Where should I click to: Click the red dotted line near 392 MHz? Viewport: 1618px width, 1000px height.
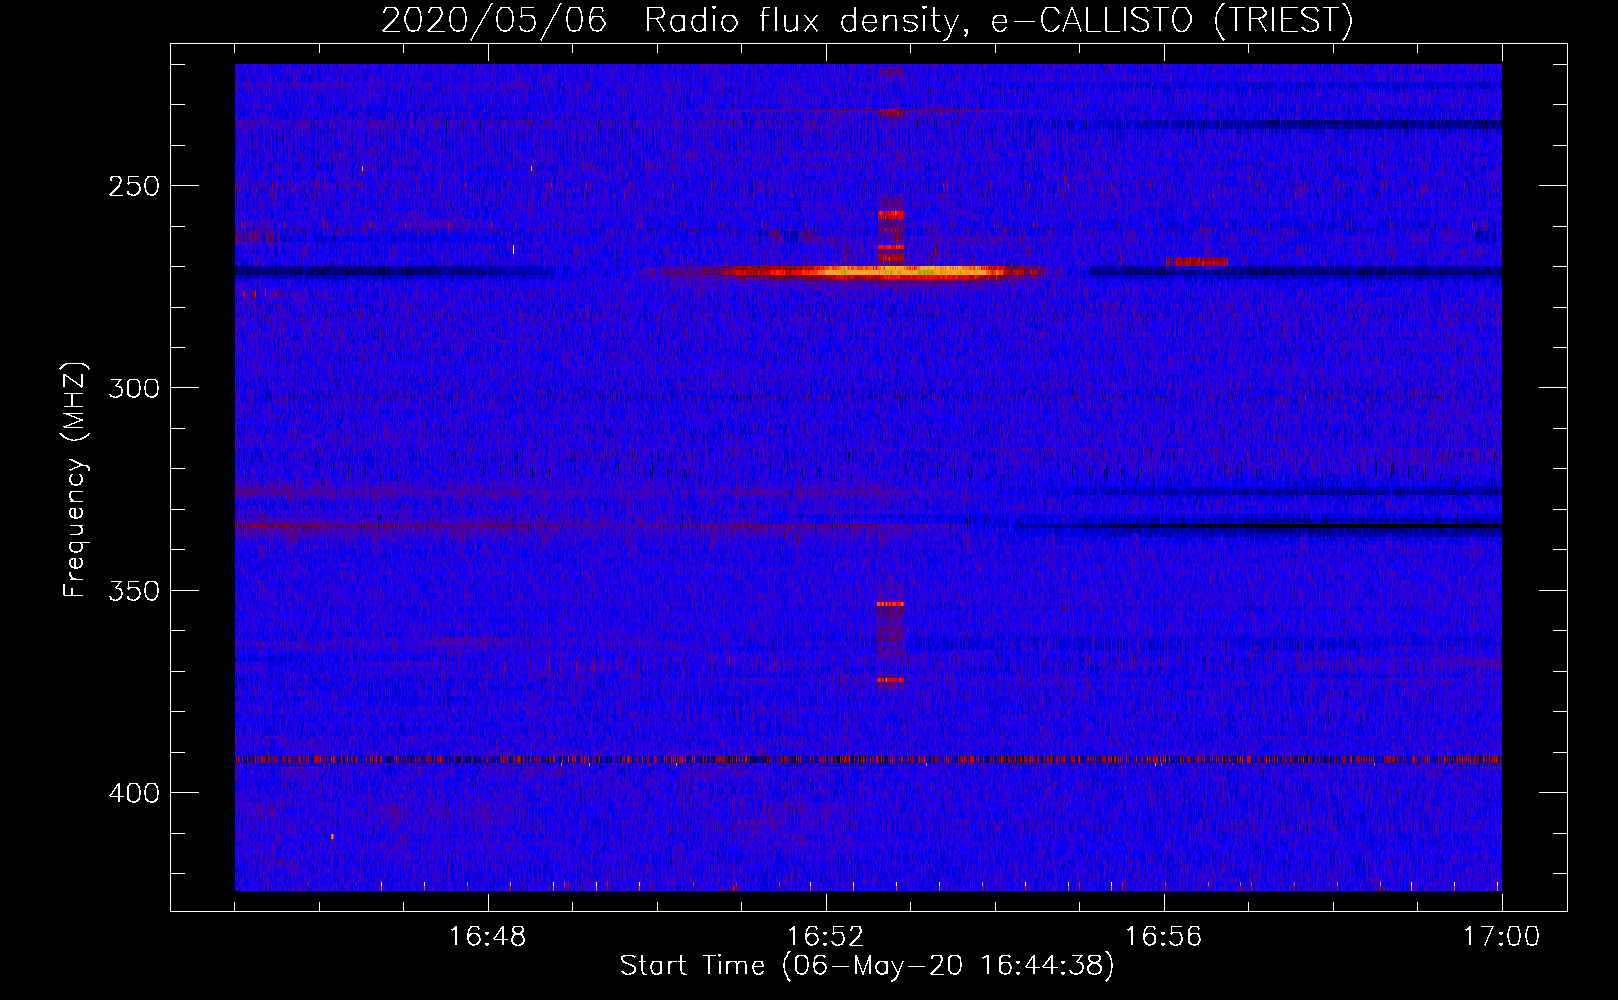pyautogui.click(x=868, y=760)
